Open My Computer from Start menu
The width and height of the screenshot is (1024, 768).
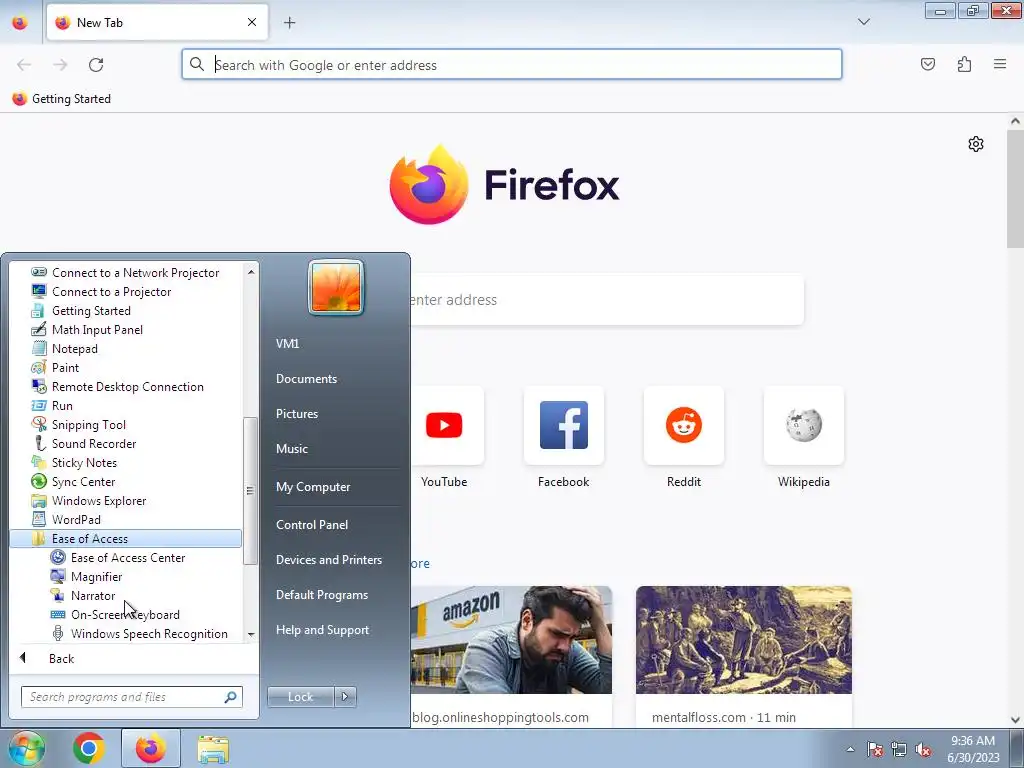click(x=313, y=487)
